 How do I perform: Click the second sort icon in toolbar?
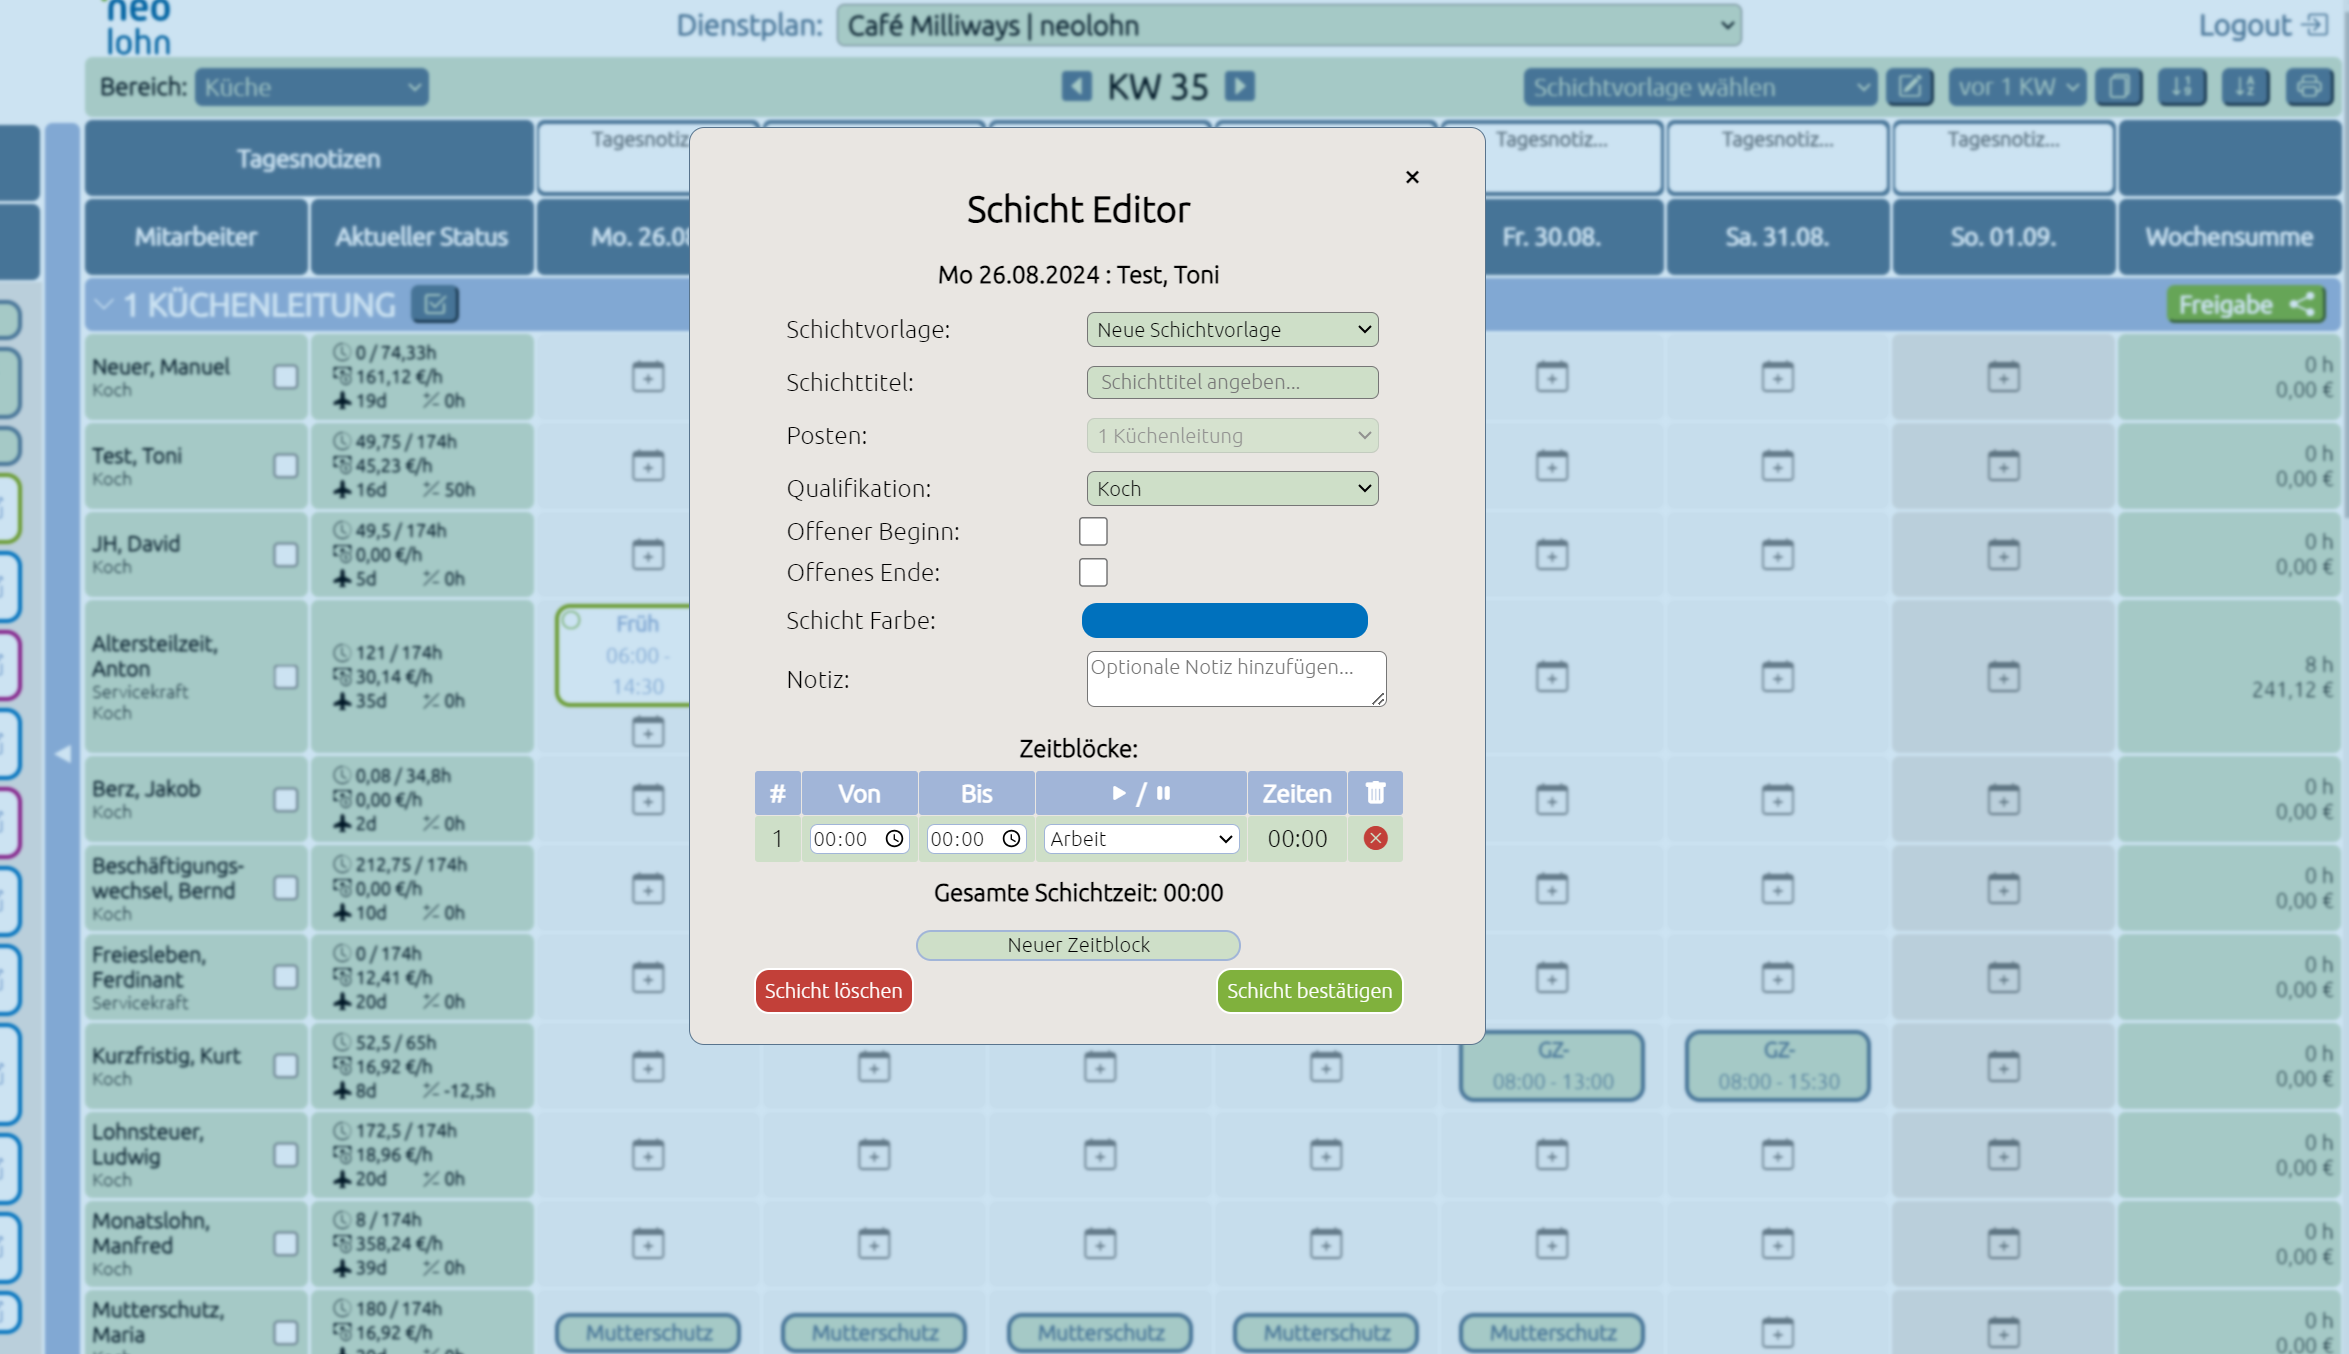(x=2246, y=87)
